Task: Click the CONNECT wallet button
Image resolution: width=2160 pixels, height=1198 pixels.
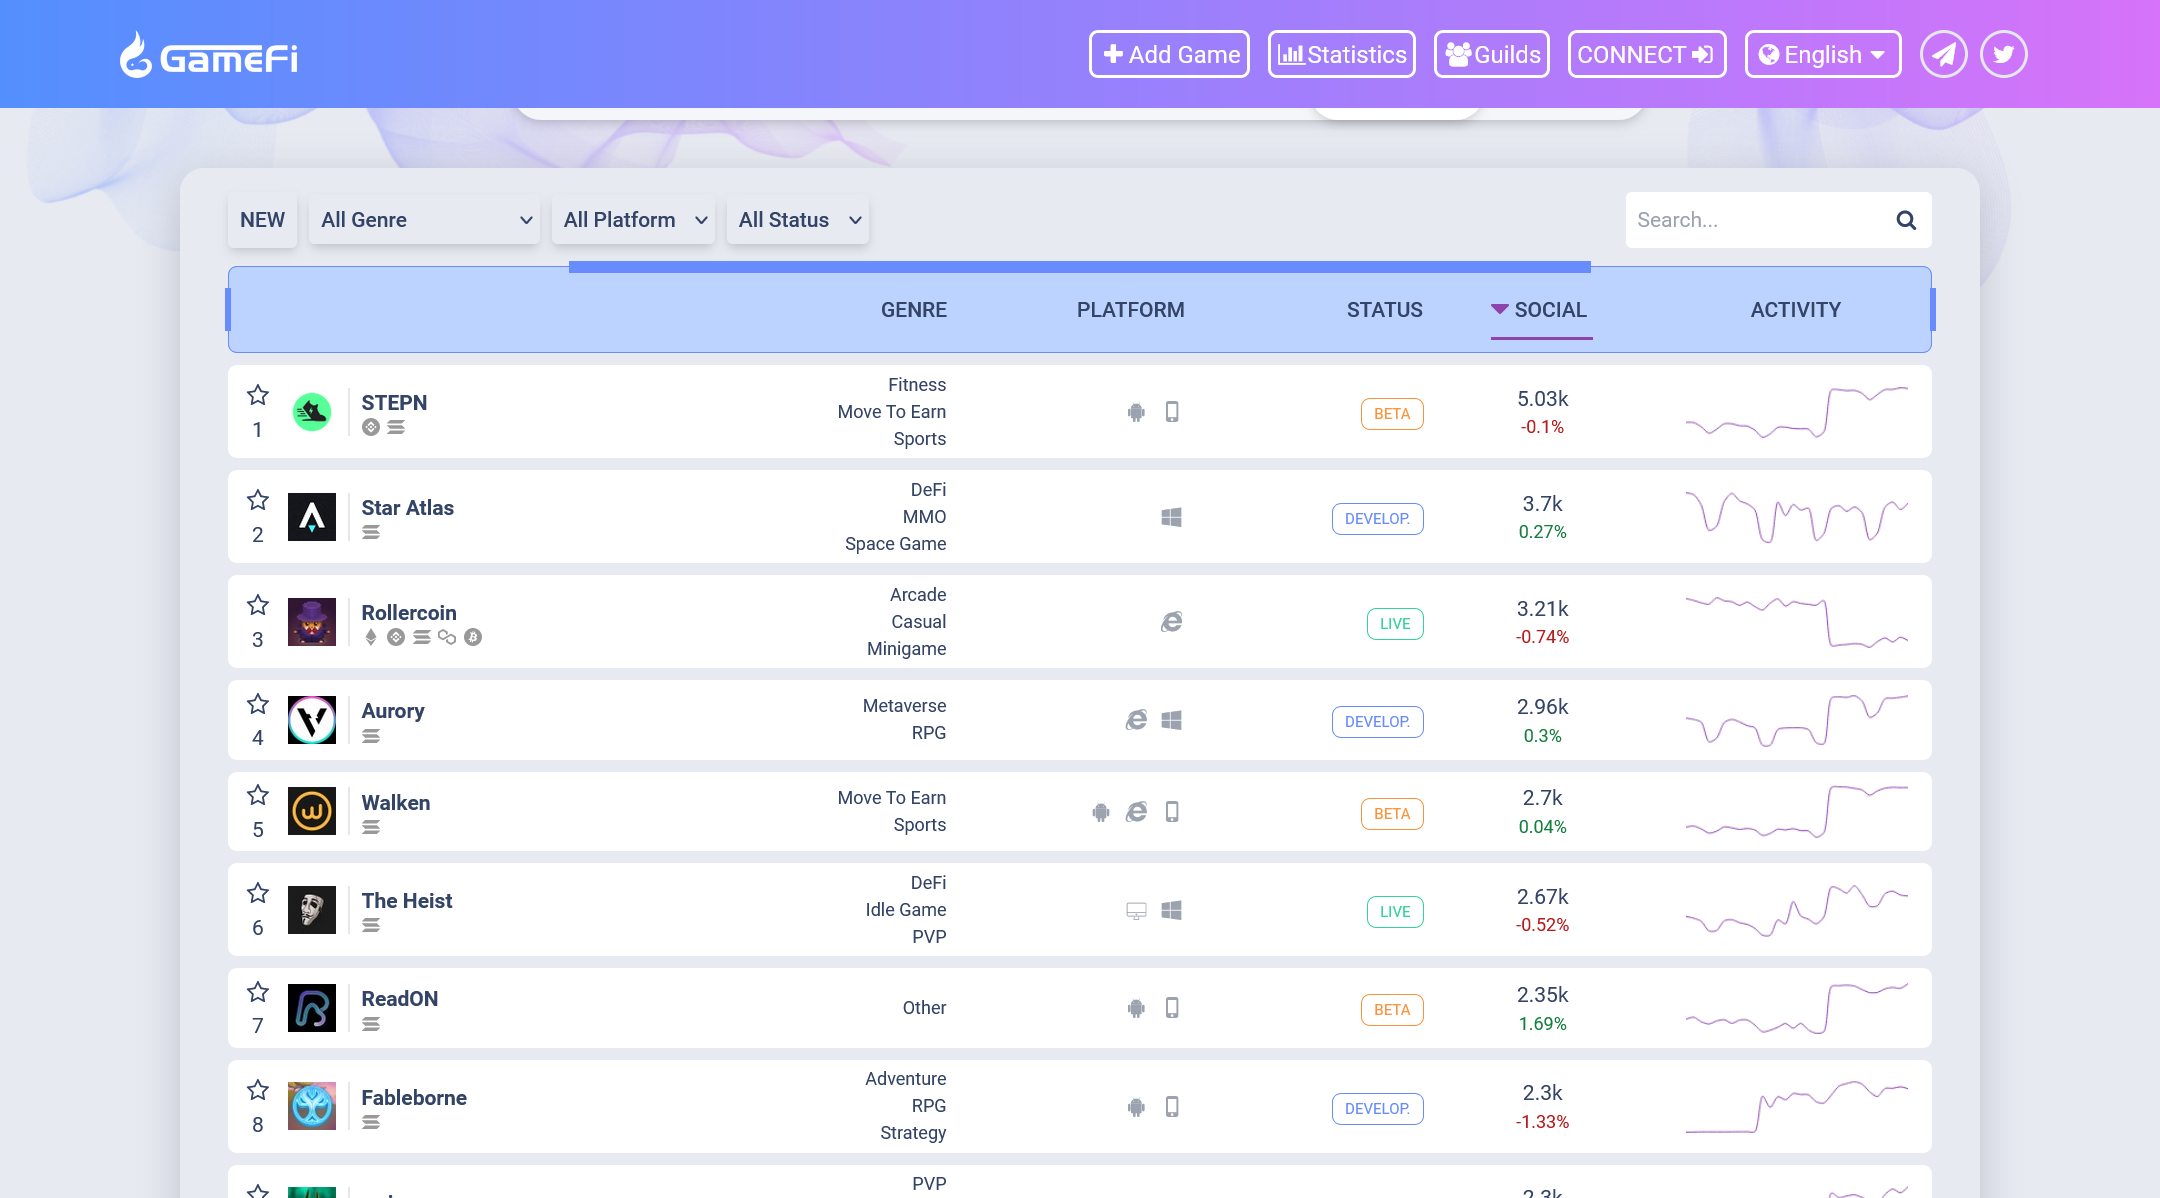Action: pyautogui.click(x=1647, y=54)
